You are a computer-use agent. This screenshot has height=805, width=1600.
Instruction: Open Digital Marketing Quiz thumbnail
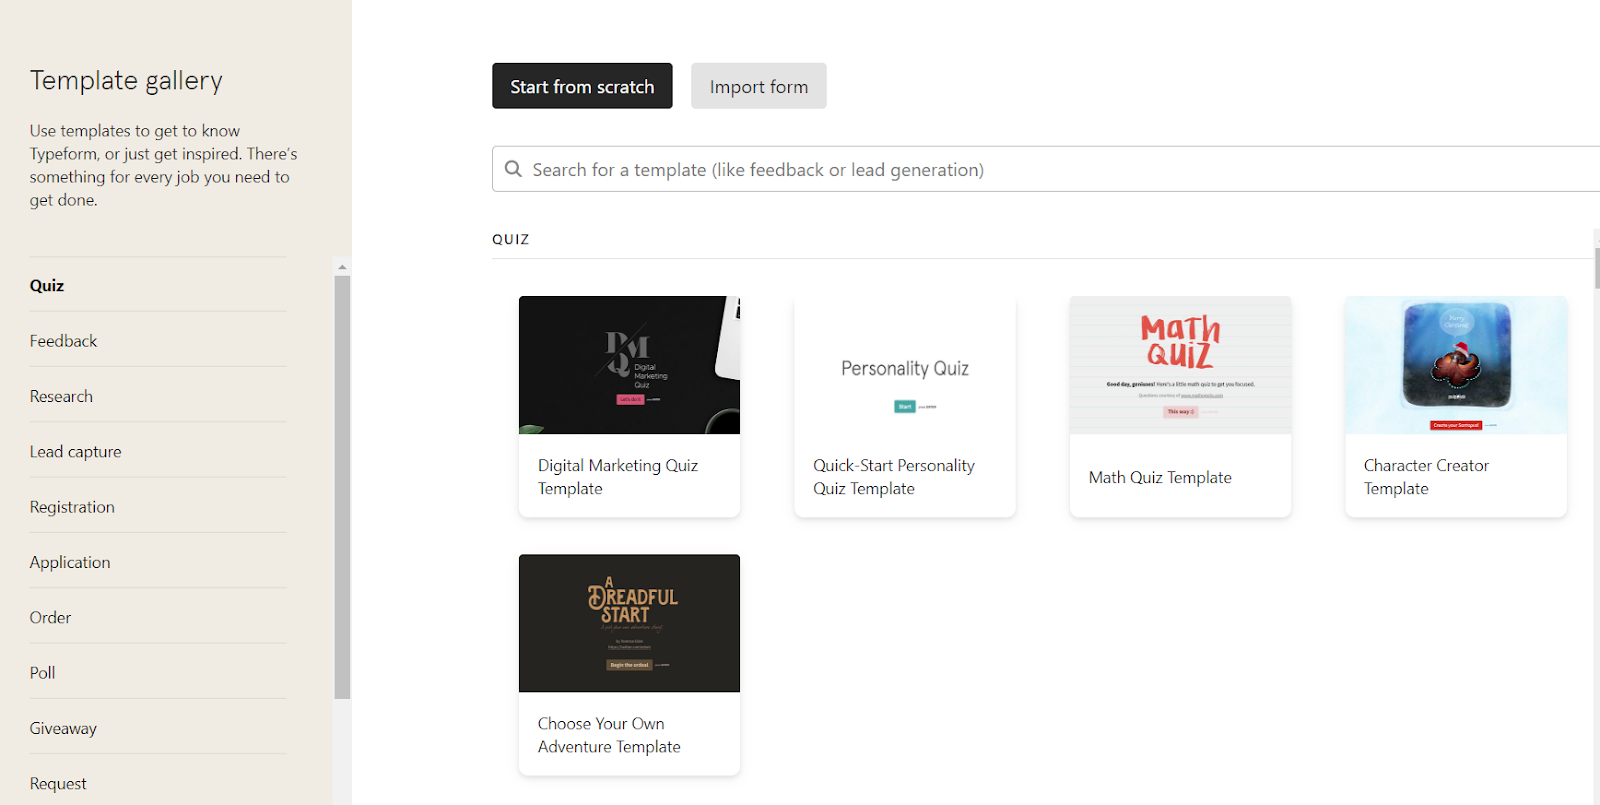point(629,365)
